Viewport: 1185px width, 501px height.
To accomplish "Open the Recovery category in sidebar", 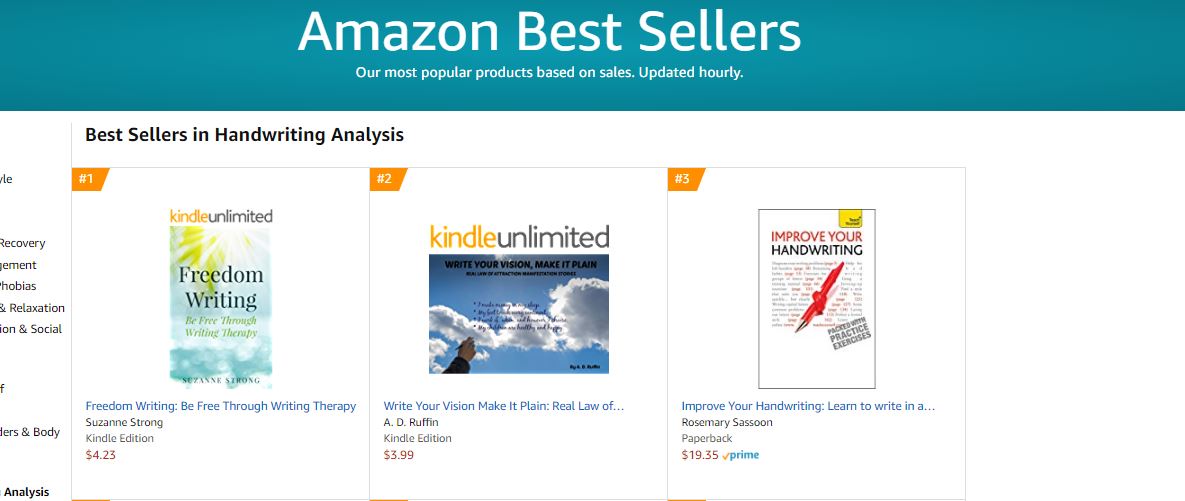I will [x=22, y=243].
